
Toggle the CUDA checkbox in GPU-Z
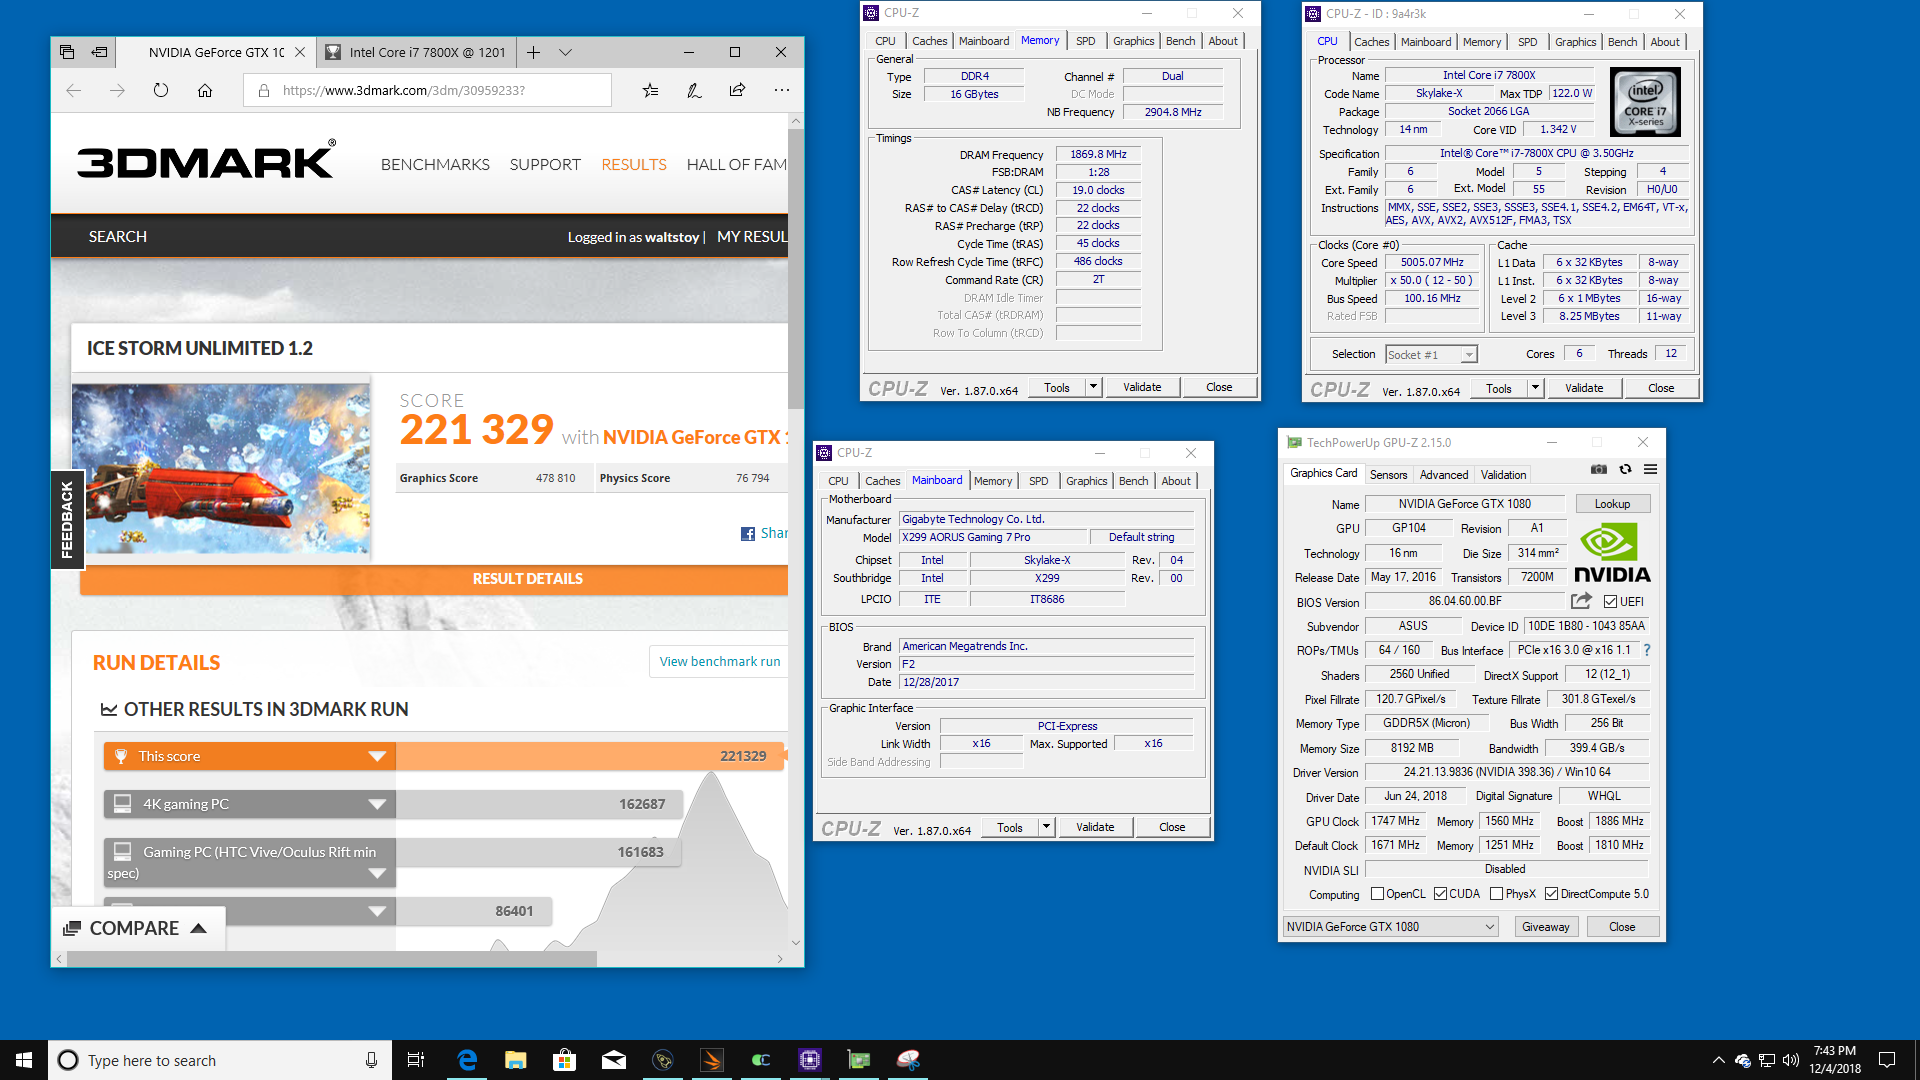click(x=1441, y=894)
